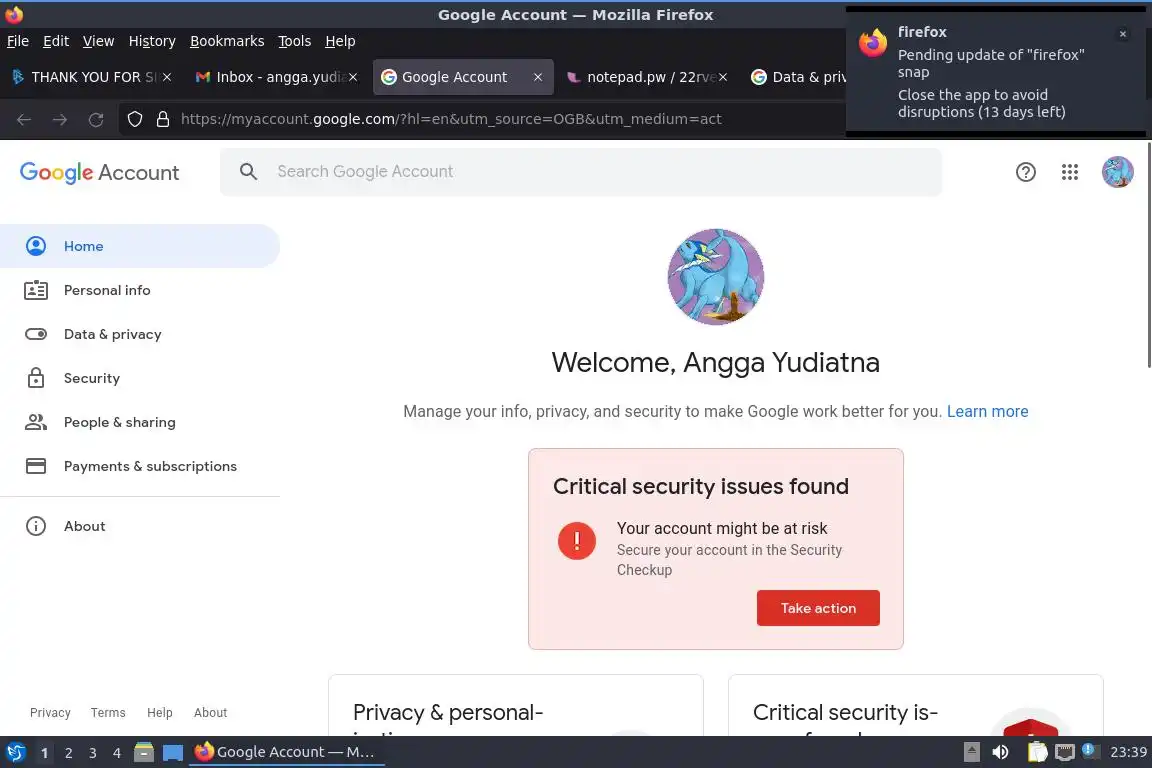This screenshot has width=1152, height=768.
Task: Follow the Learn more link
Action: tap(987, 412)
